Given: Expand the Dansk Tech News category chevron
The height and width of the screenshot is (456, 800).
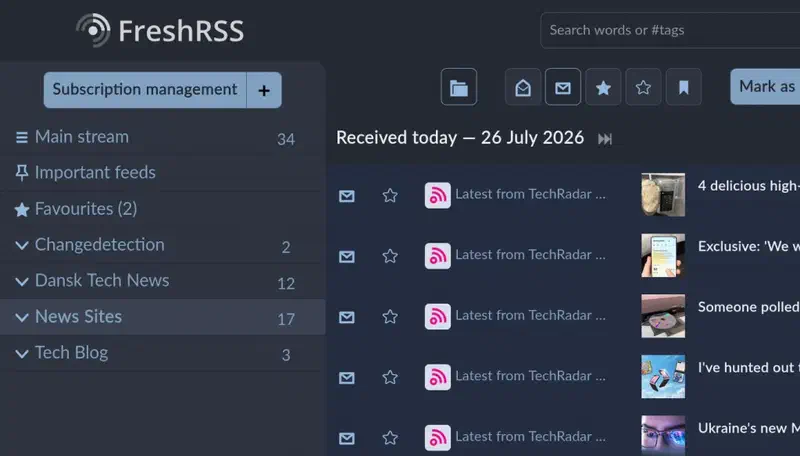Looking at the screenshot, I should coord(21,282).
